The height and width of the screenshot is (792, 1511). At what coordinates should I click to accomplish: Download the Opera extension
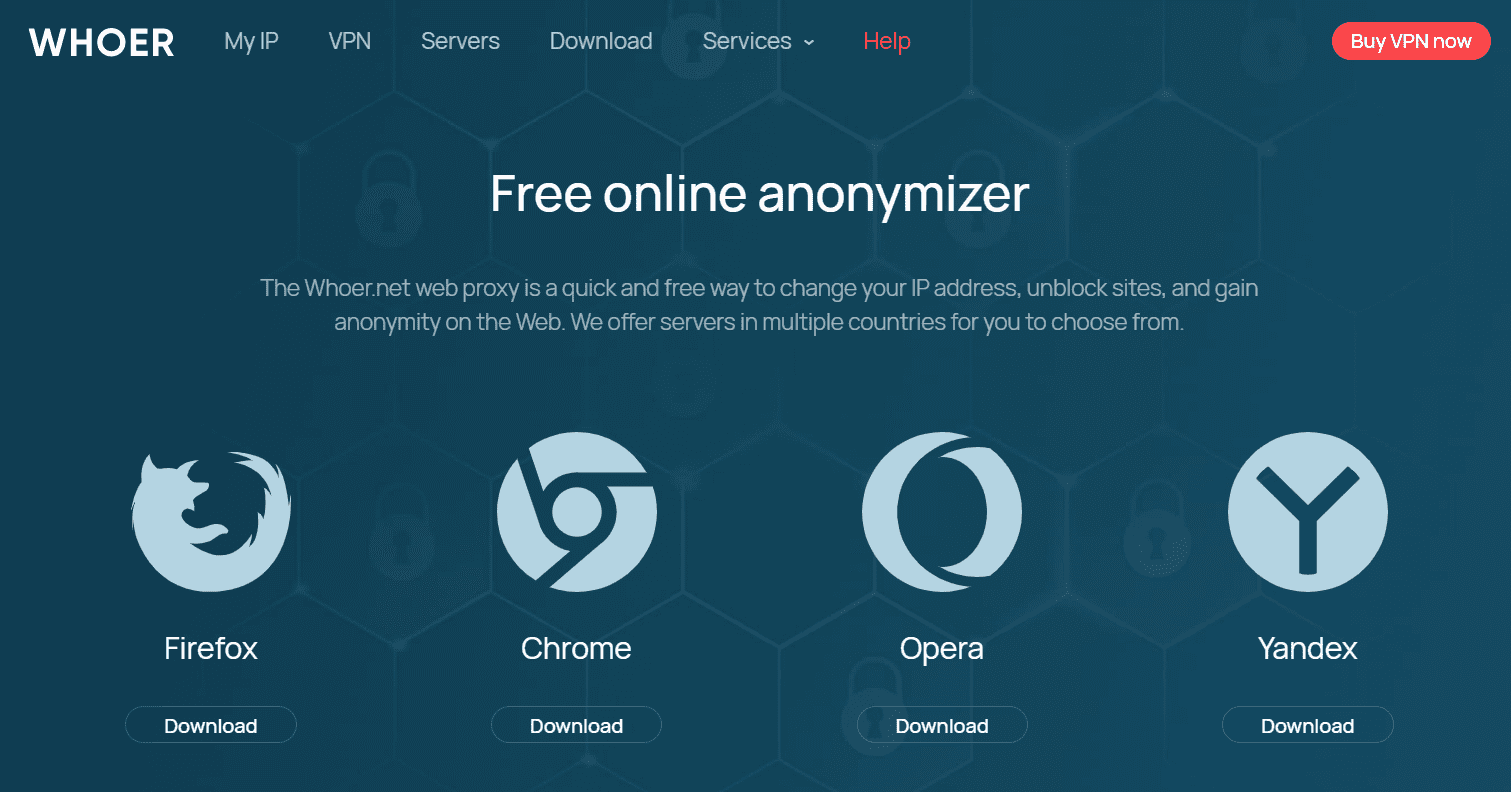(942, 725)
